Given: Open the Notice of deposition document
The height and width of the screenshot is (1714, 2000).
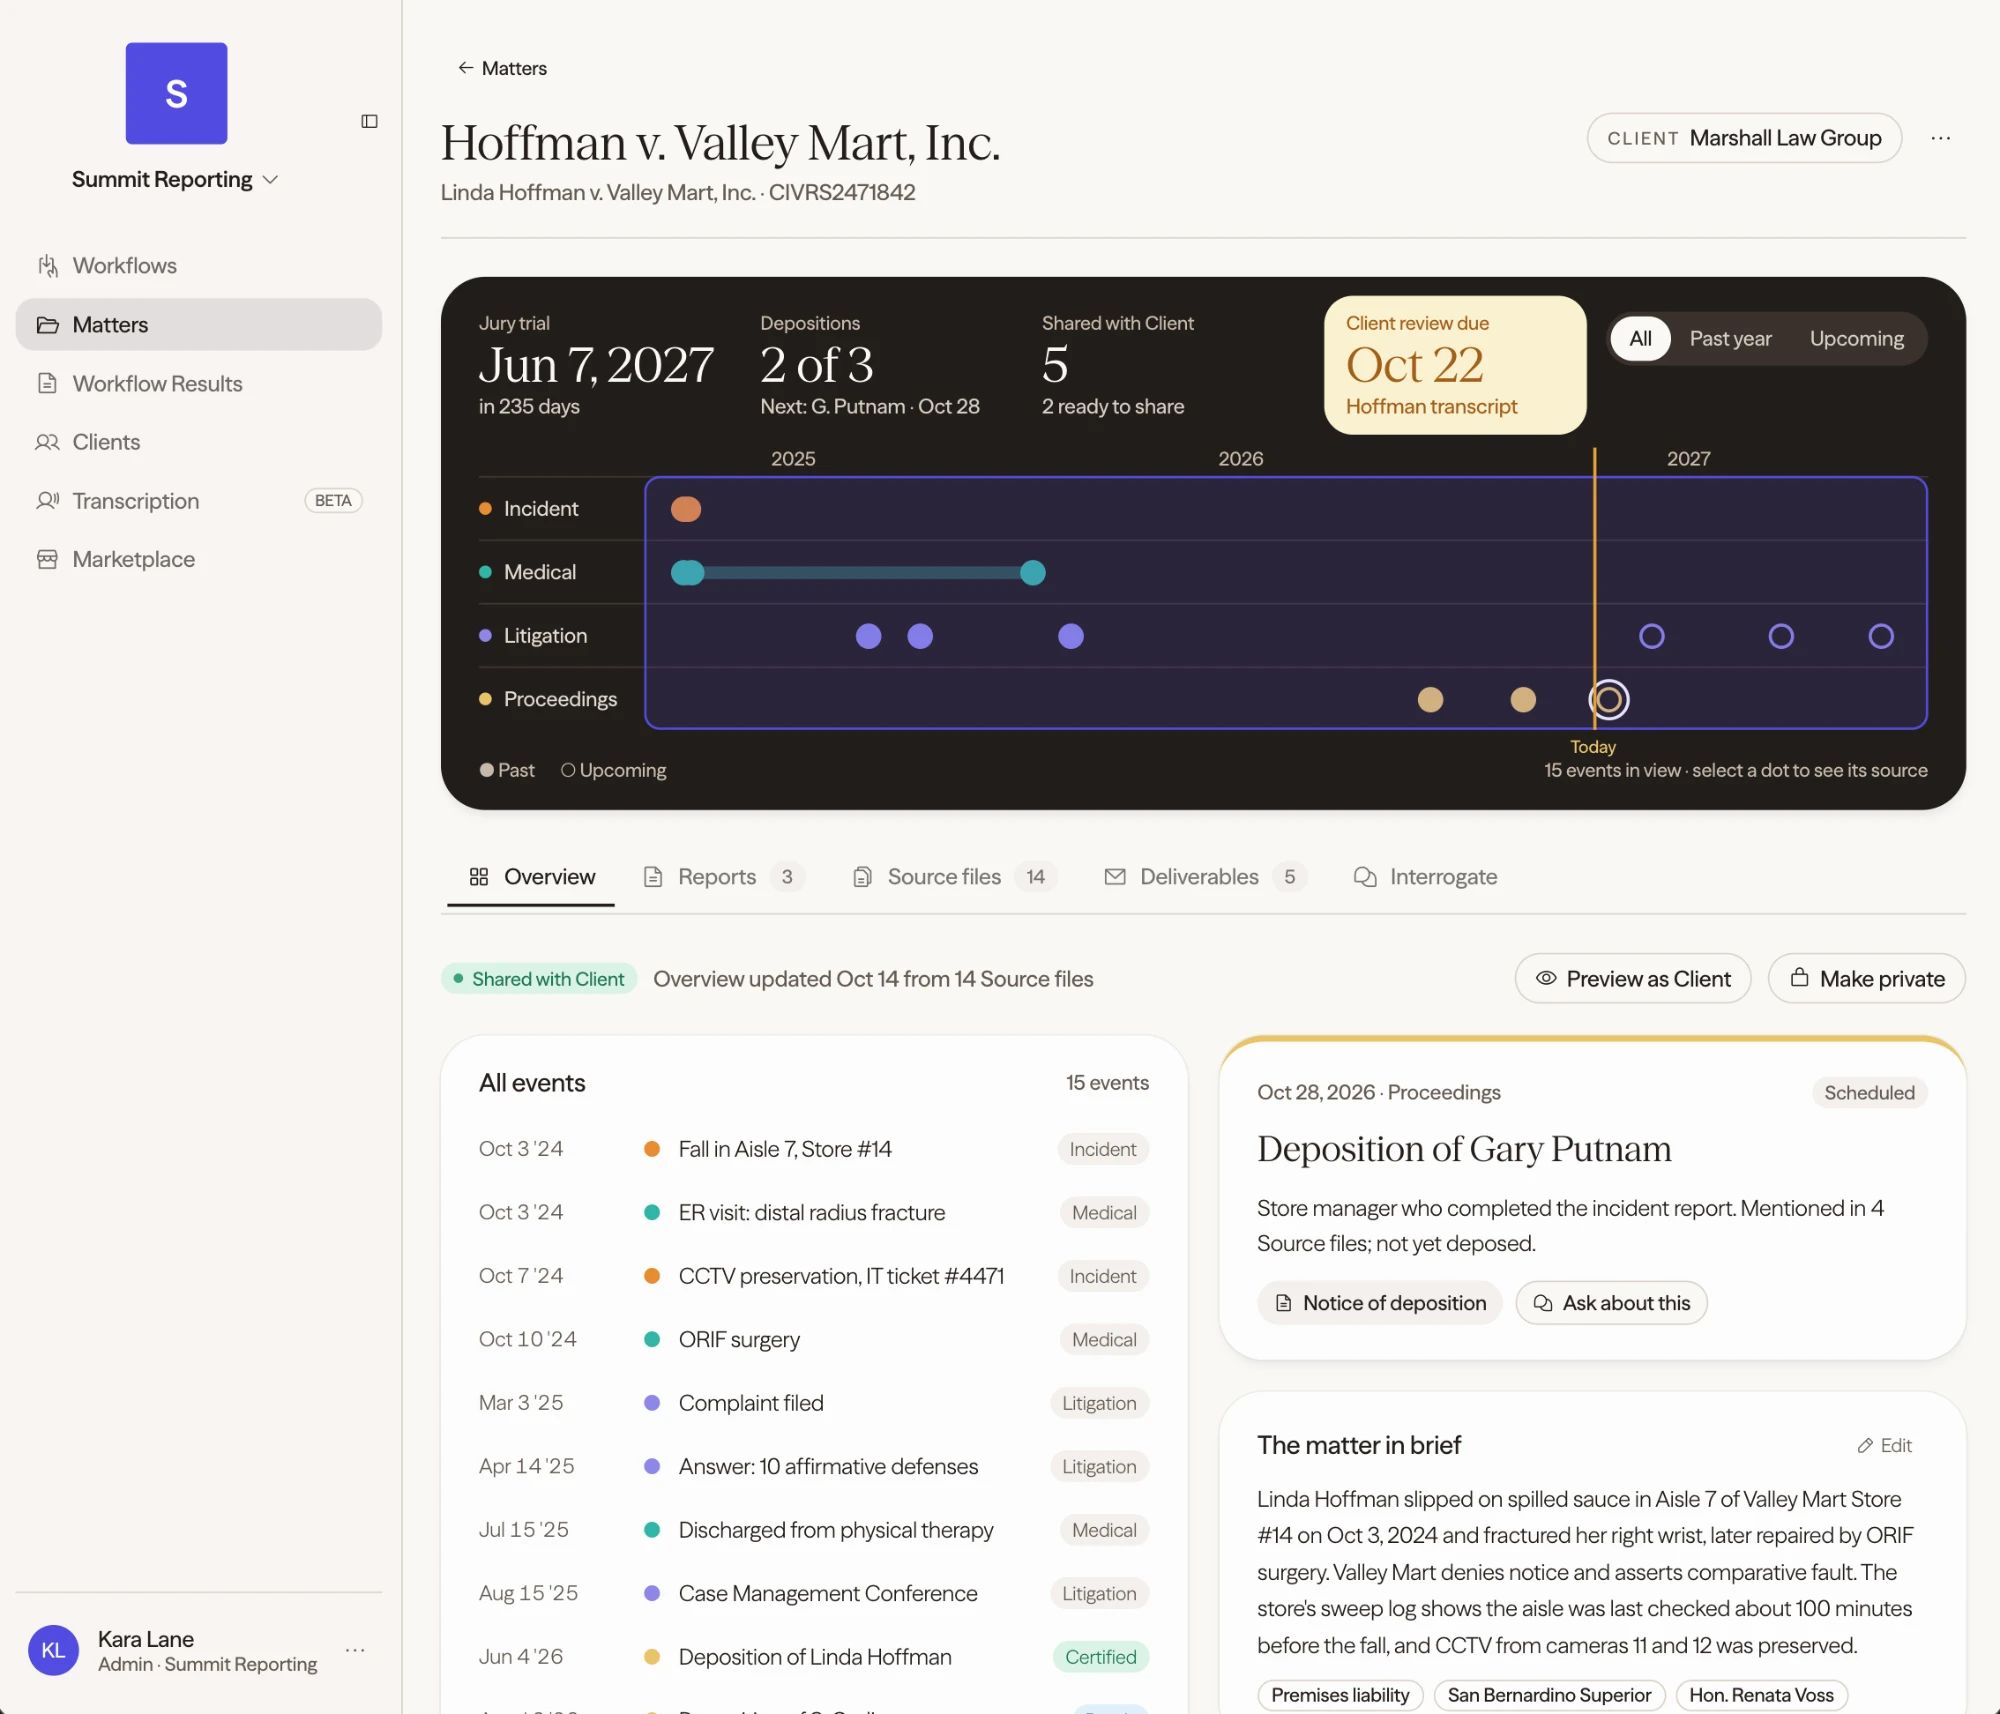Looking at the screenshot, I should point(1380,1303).
